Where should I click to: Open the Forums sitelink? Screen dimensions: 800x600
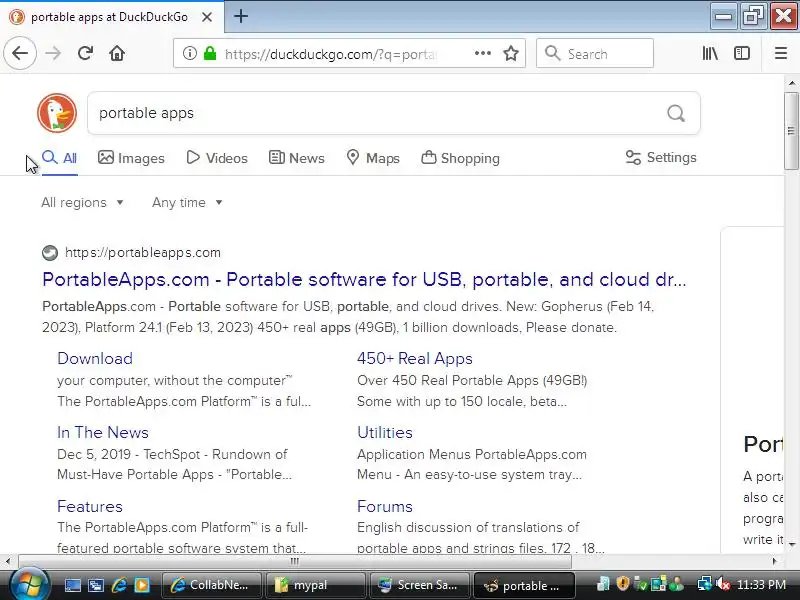click(385, 506)
